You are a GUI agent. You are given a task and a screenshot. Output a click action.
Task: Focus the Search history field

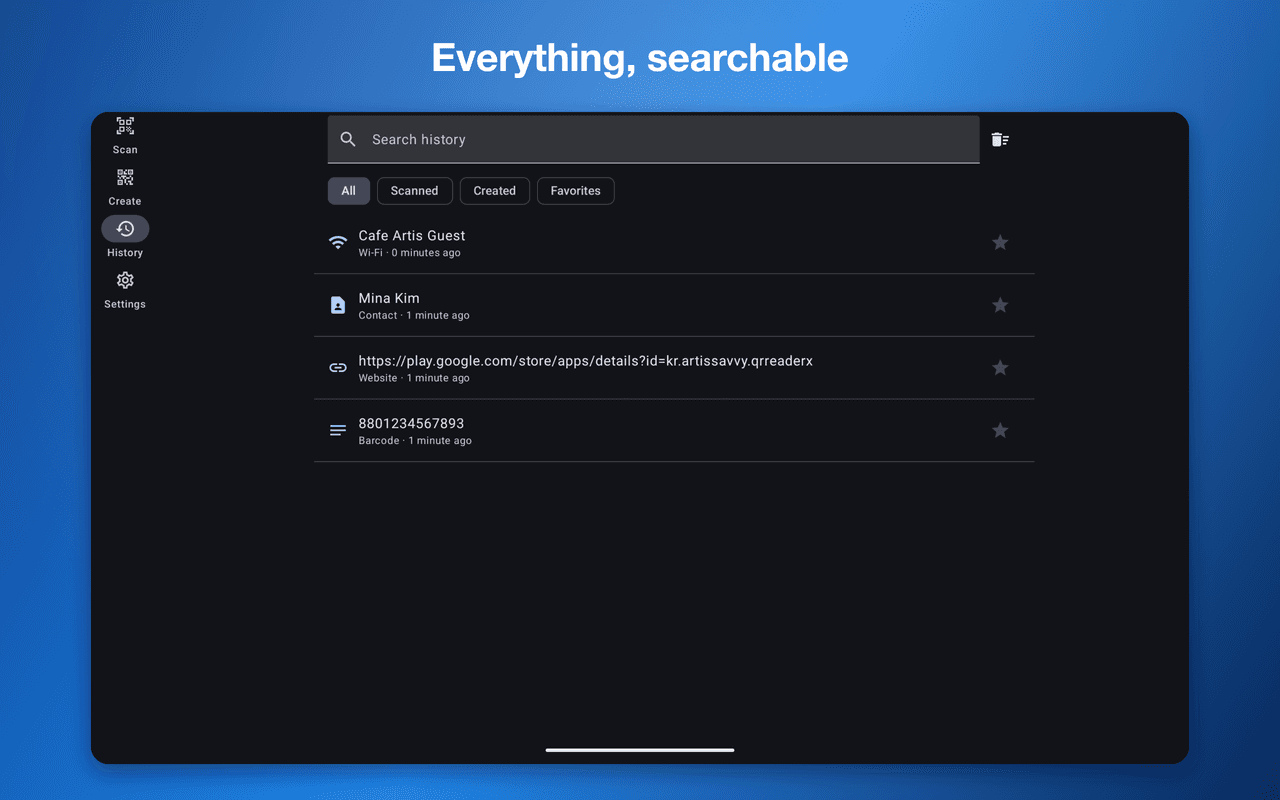click(654, 139)
